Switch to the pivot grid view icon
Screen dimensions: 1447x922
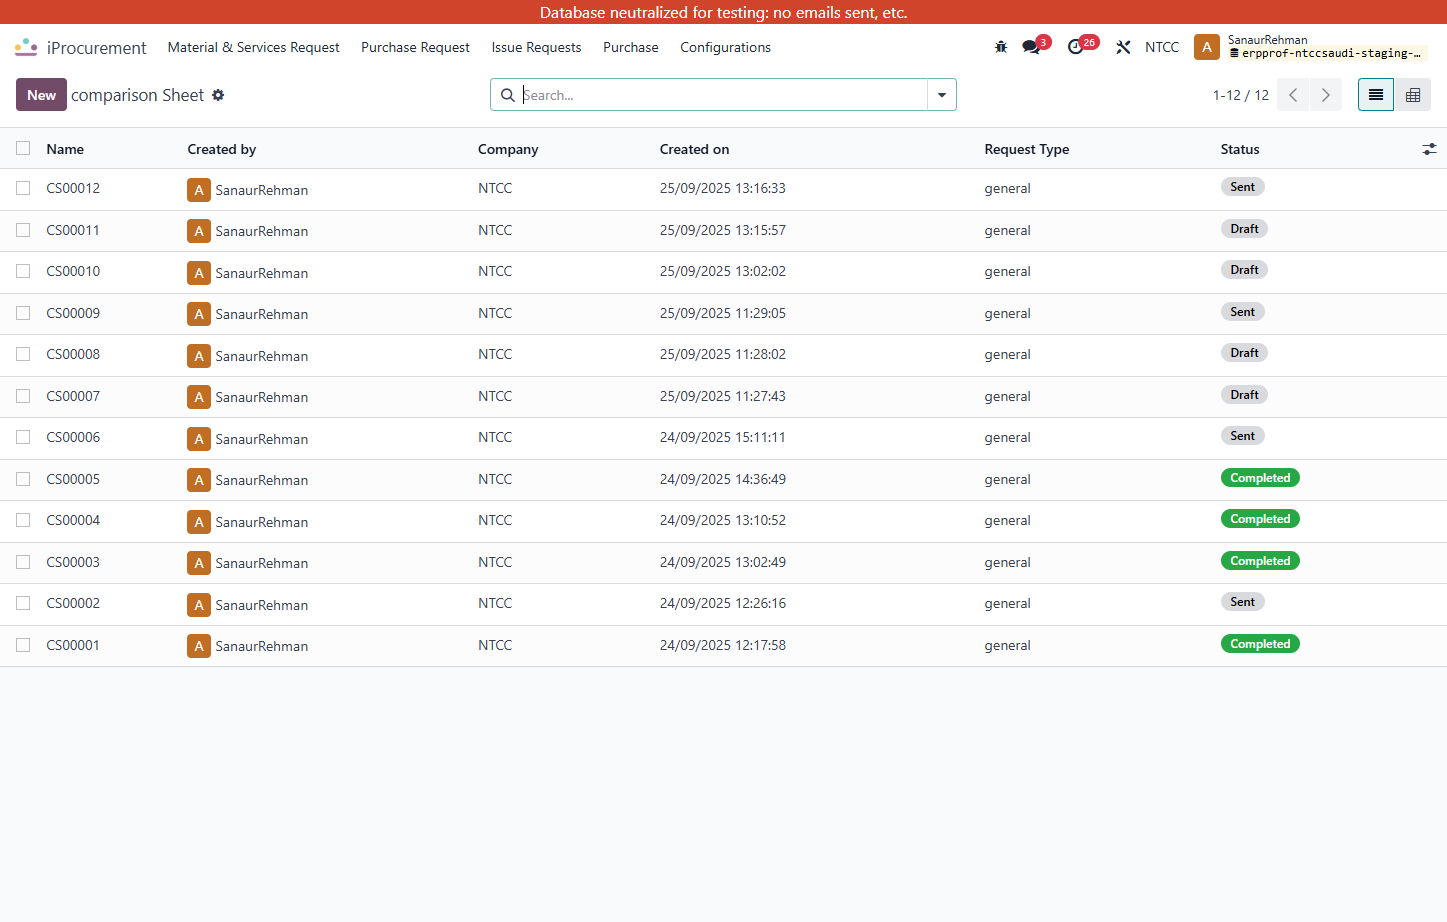pyautogui.click(x=1413, y=95)
